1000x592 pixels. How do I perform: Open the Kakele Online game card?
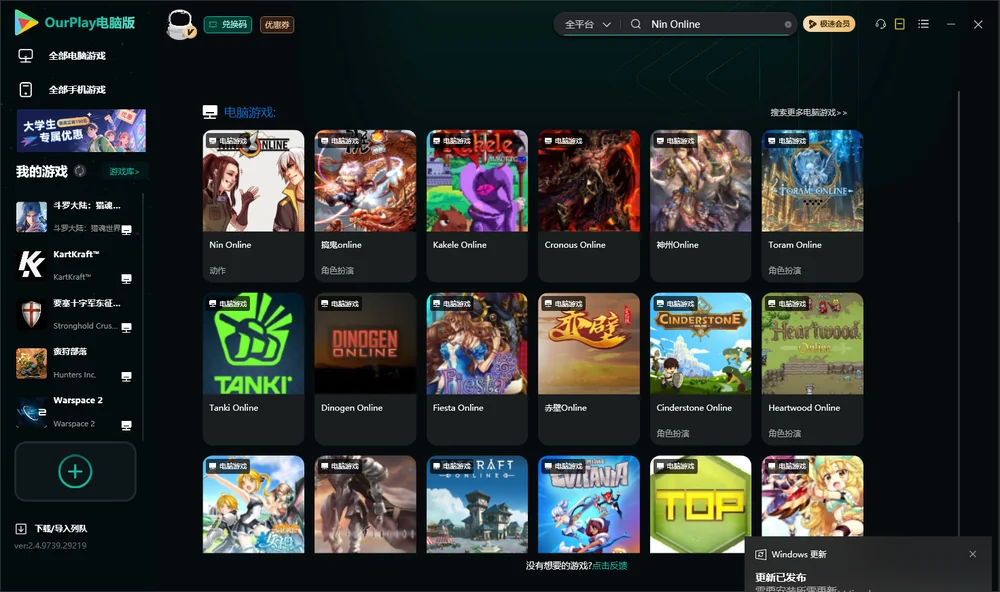pyautogui.click(x=477, y=206)
